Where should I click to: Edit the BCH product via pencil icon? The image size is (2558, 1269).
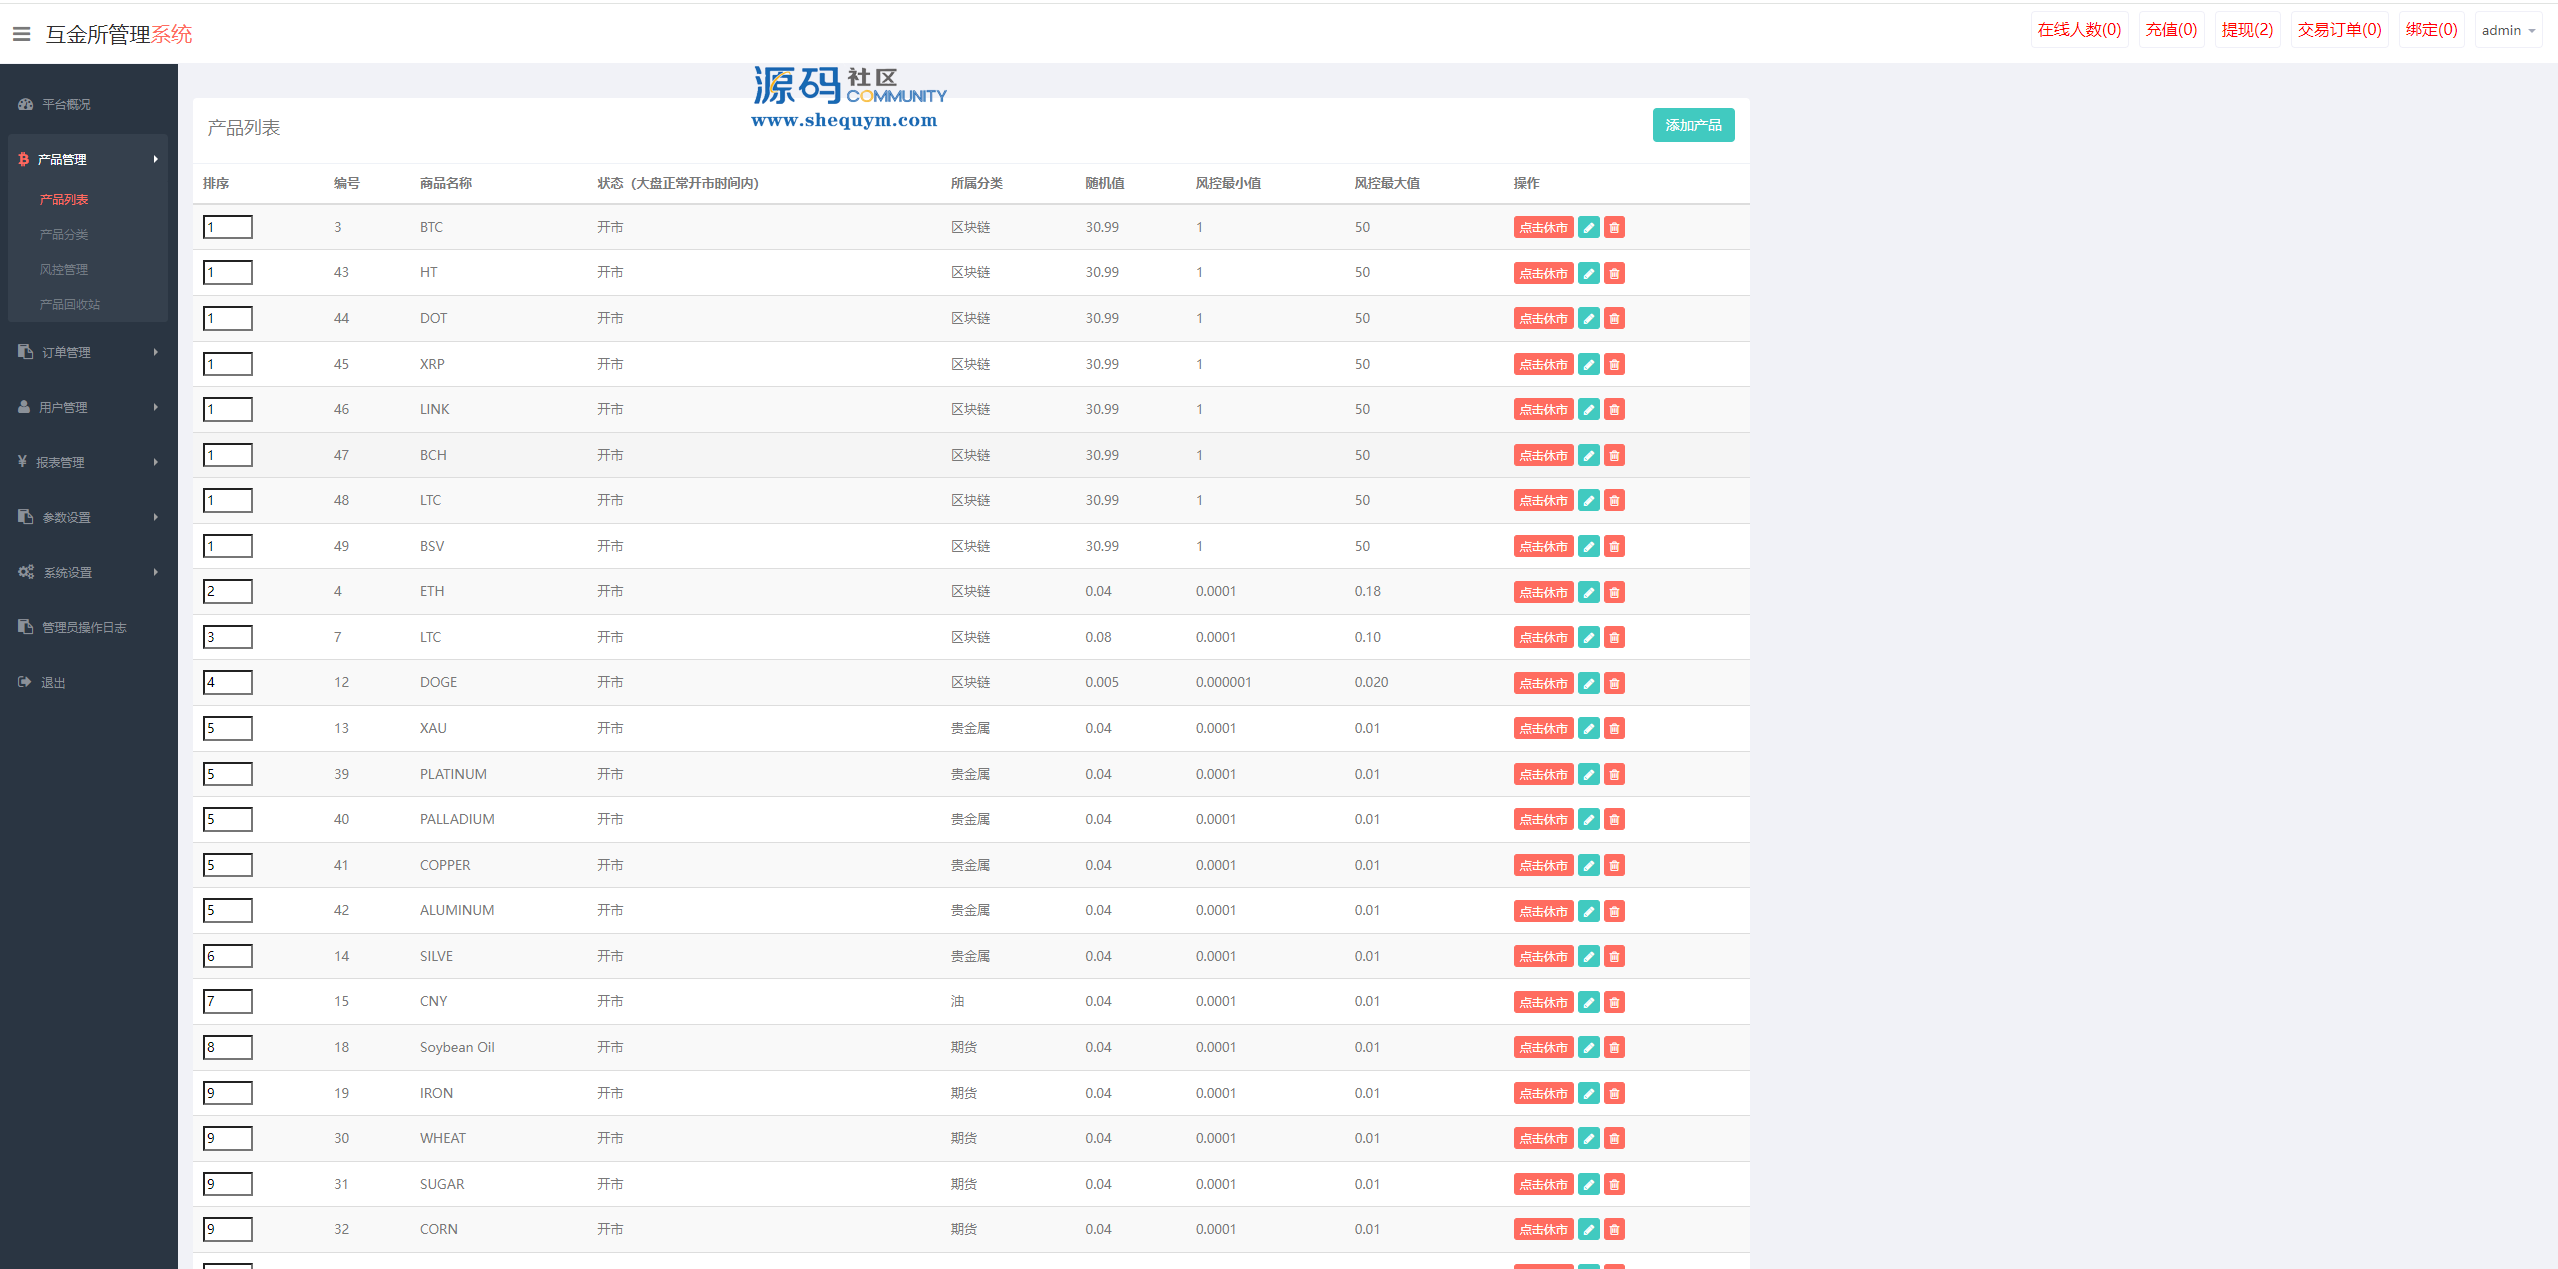[x=1588, y=456]
